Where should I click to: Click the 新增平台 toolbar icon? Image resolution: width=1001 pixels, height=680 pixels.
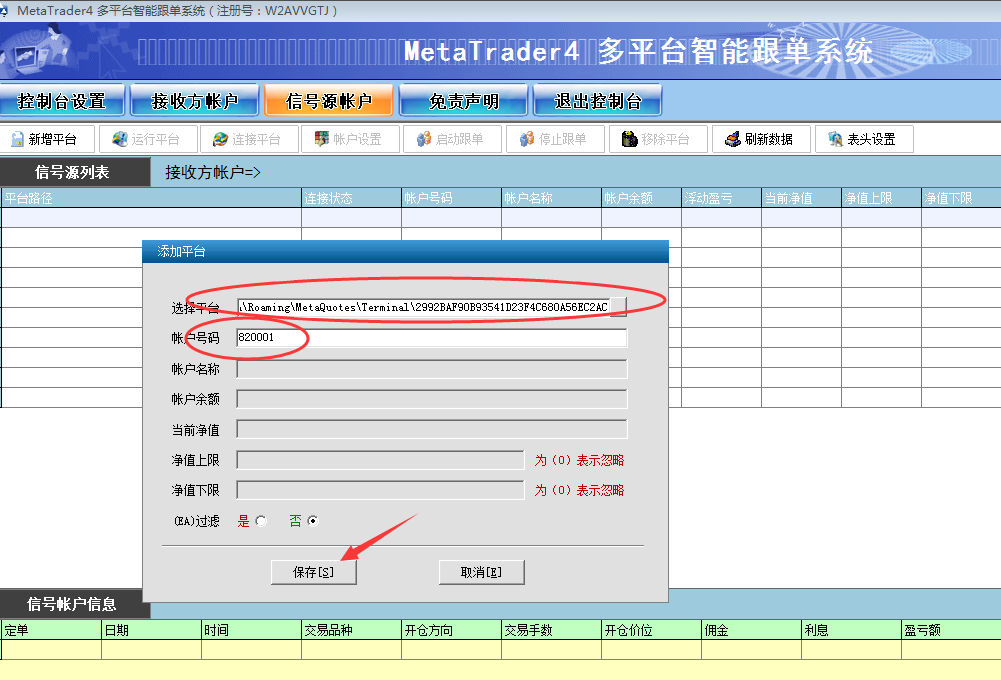[x=17, y=139]
